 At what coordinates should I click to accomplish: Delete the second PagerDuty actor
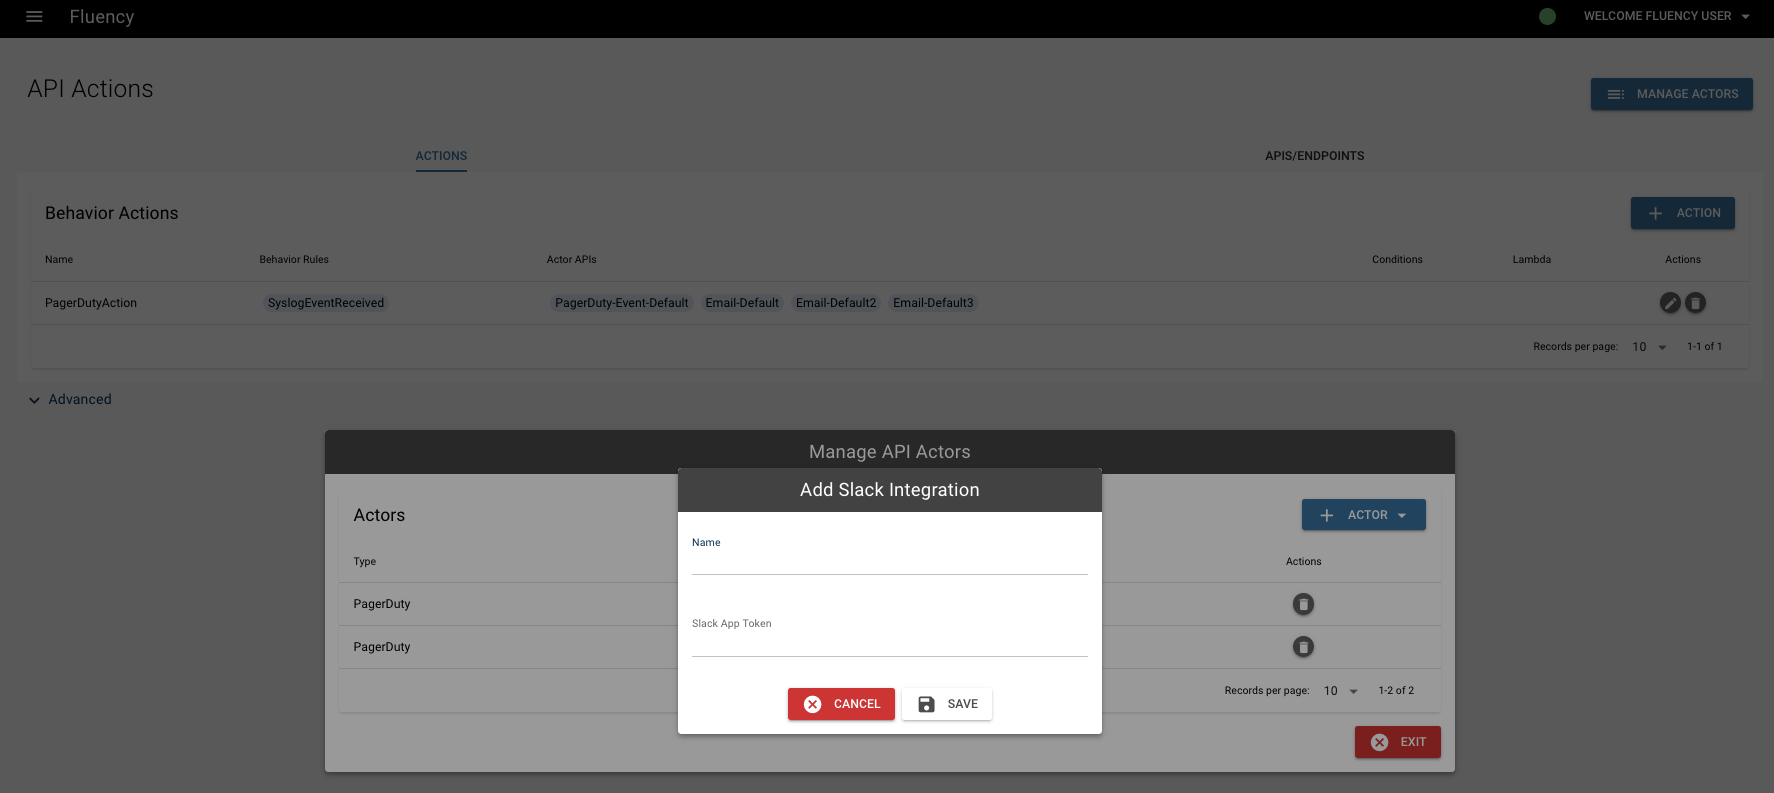pos(1303,647)
